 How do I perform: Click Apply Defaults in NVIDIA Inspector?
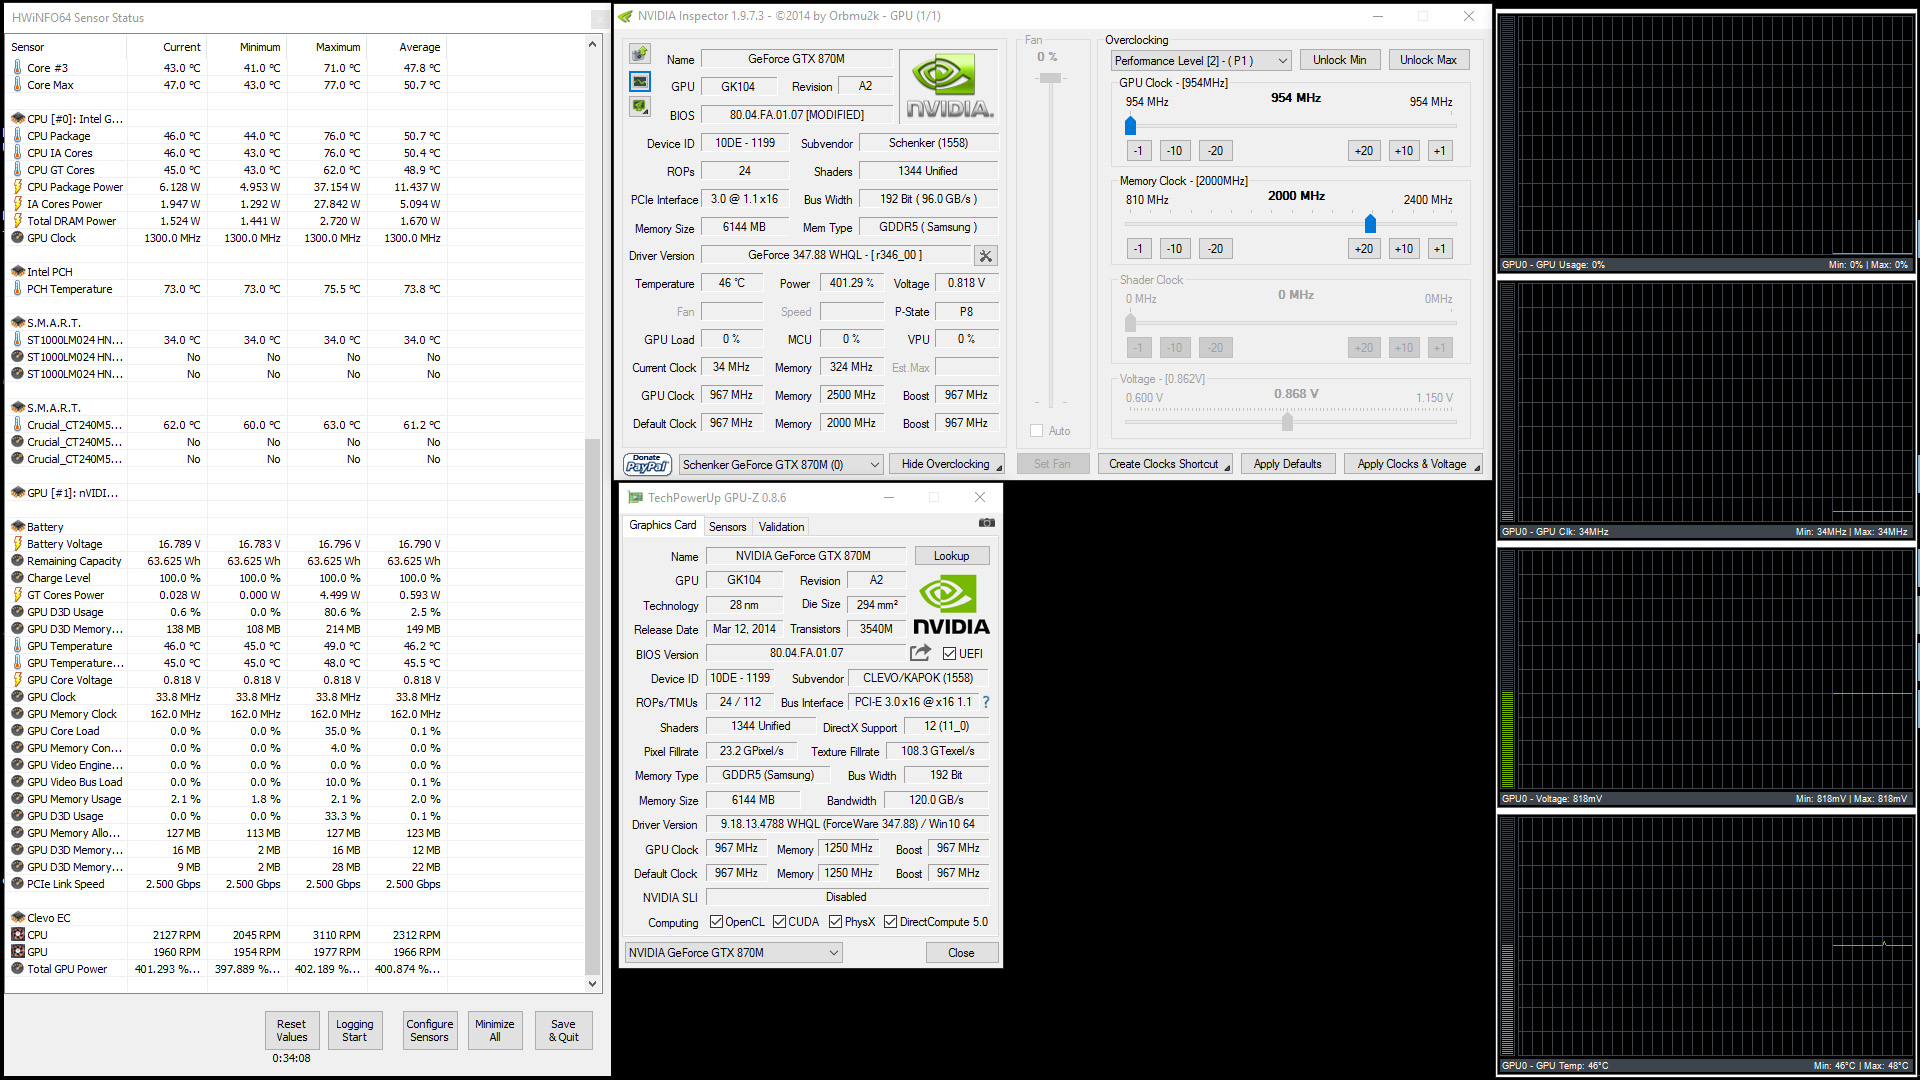[x=1288, y=464]
